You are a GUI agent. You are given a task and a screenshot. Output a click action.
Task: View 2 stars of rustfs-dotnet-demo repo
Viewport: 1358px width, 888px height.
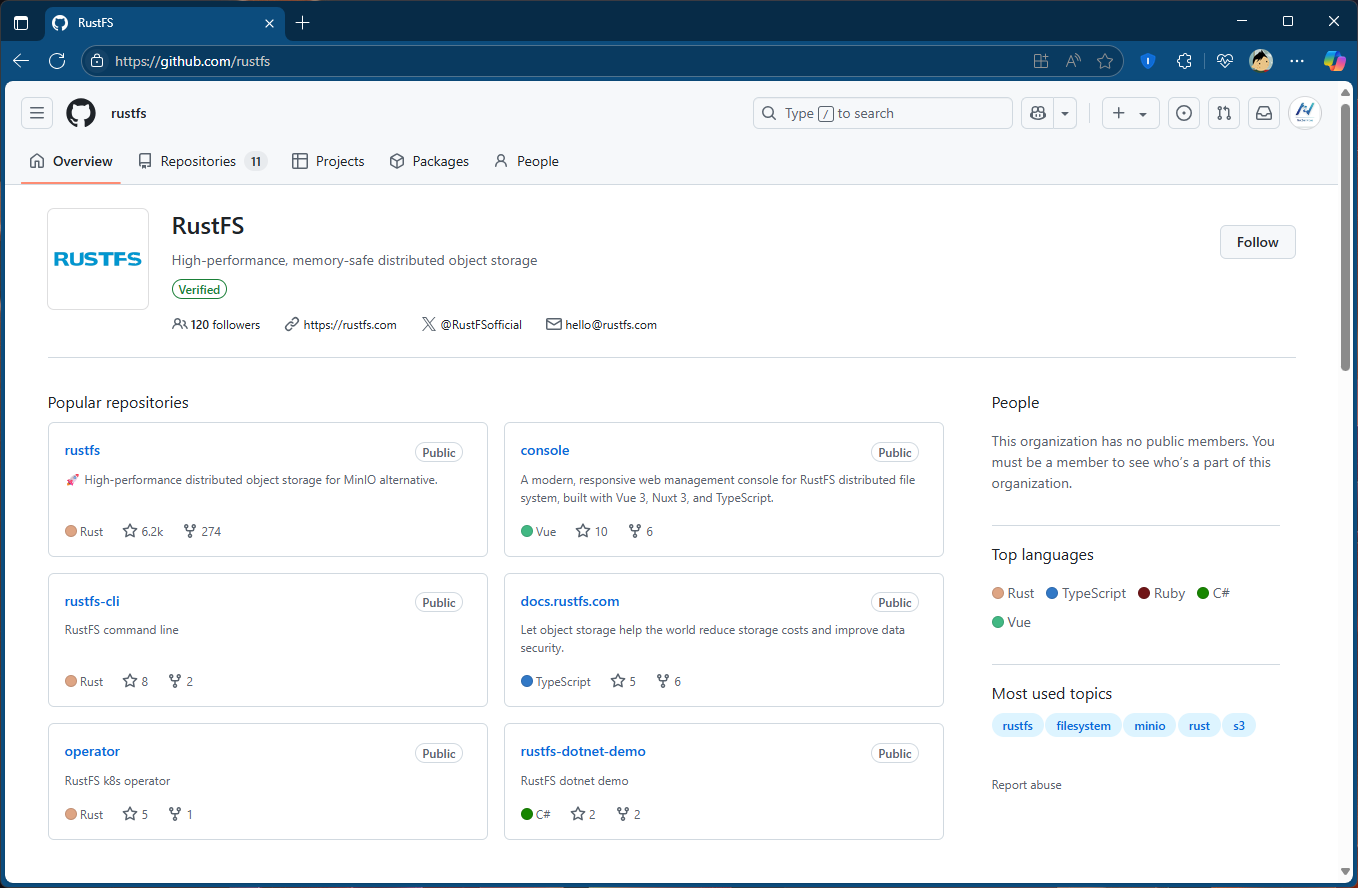(x=583, y=814)
